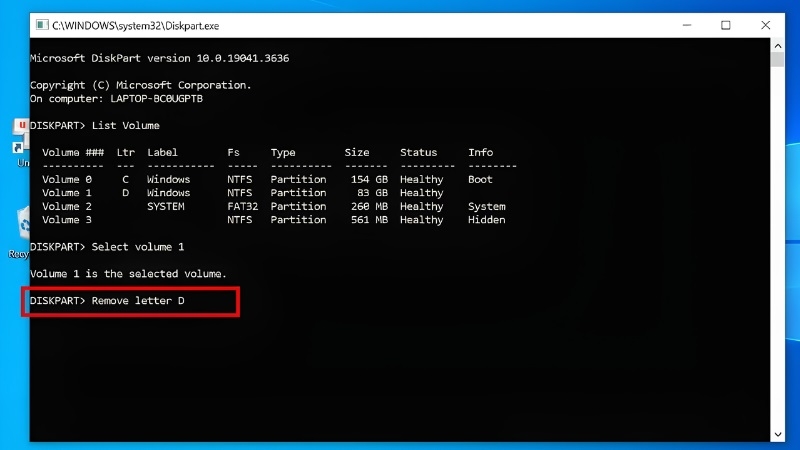Click the 'Size' column header

357,153
